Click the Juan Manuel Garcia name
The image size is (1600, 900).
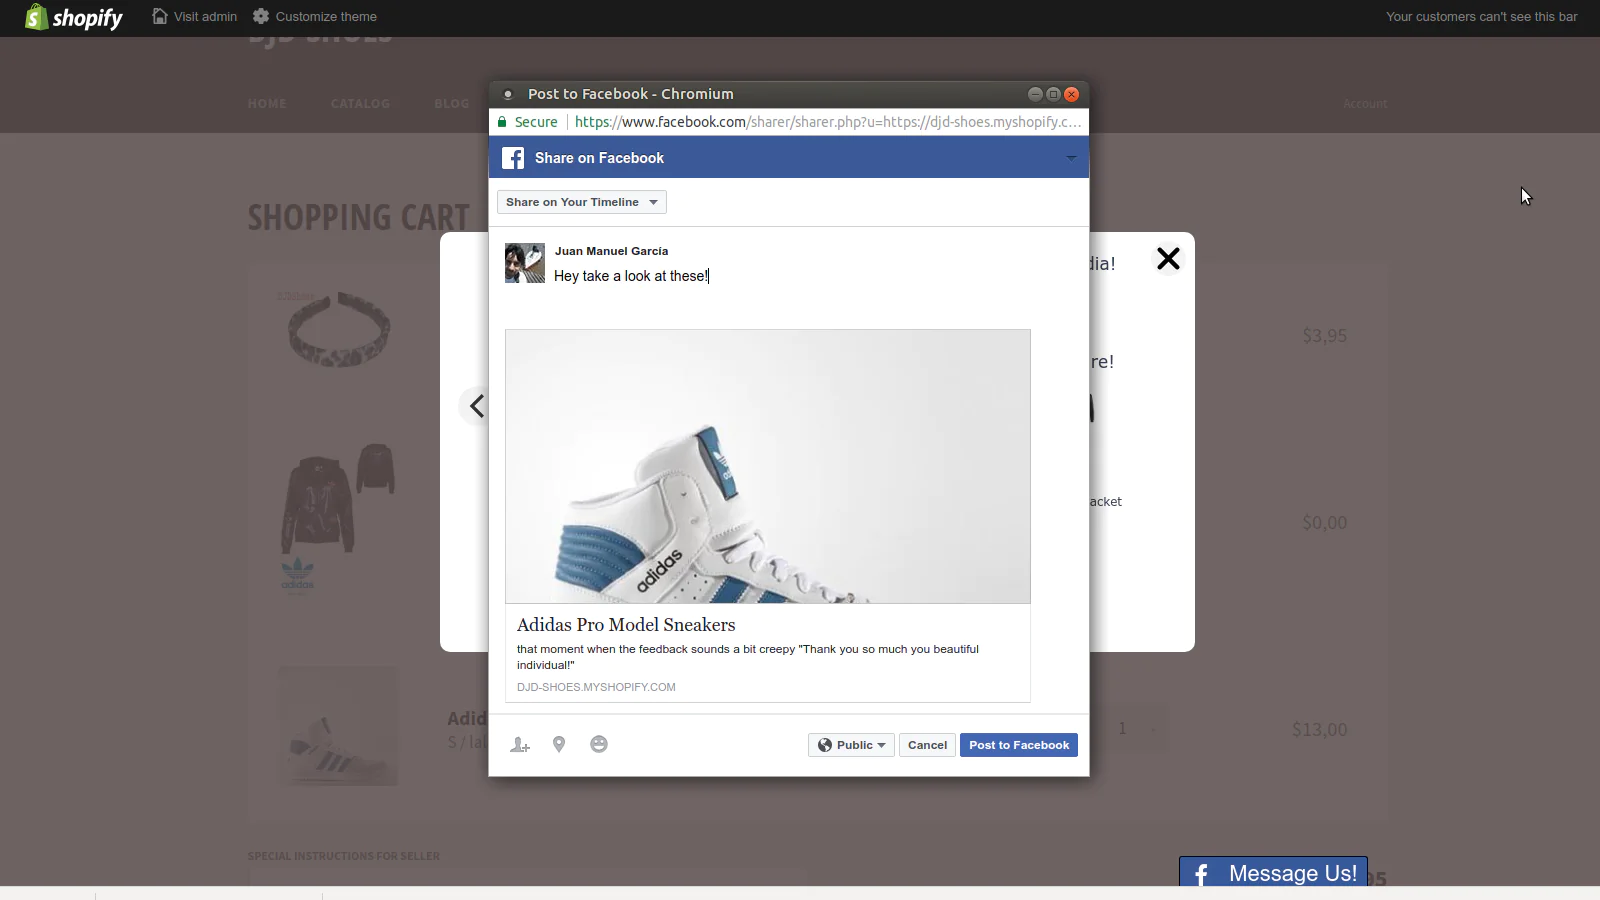611,251
